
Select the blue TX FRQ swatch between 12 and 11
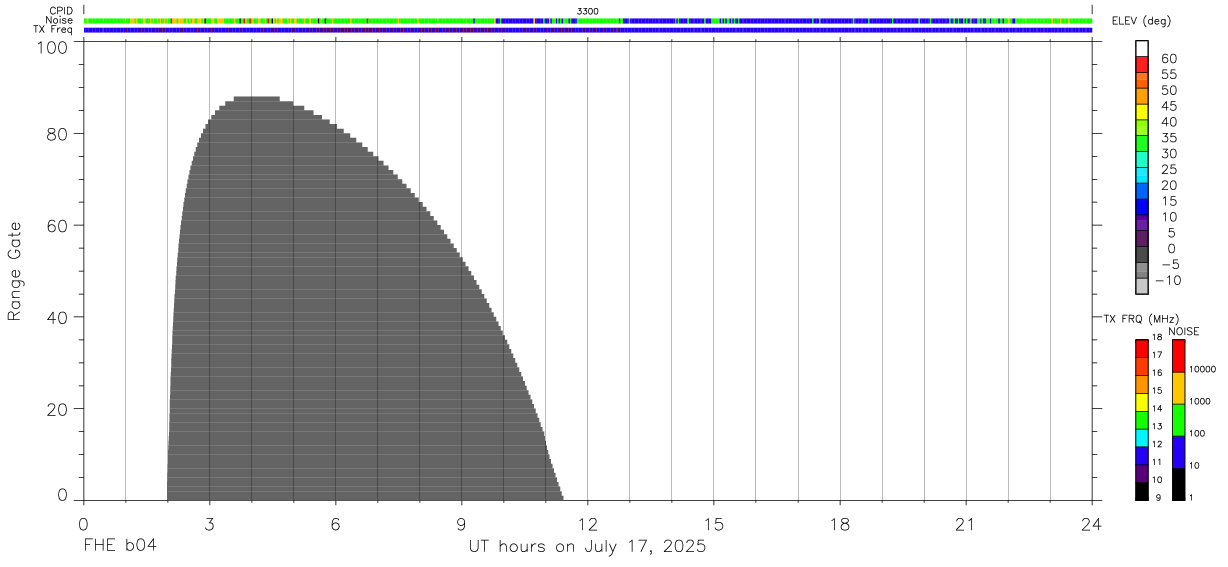click(1142, 456)
